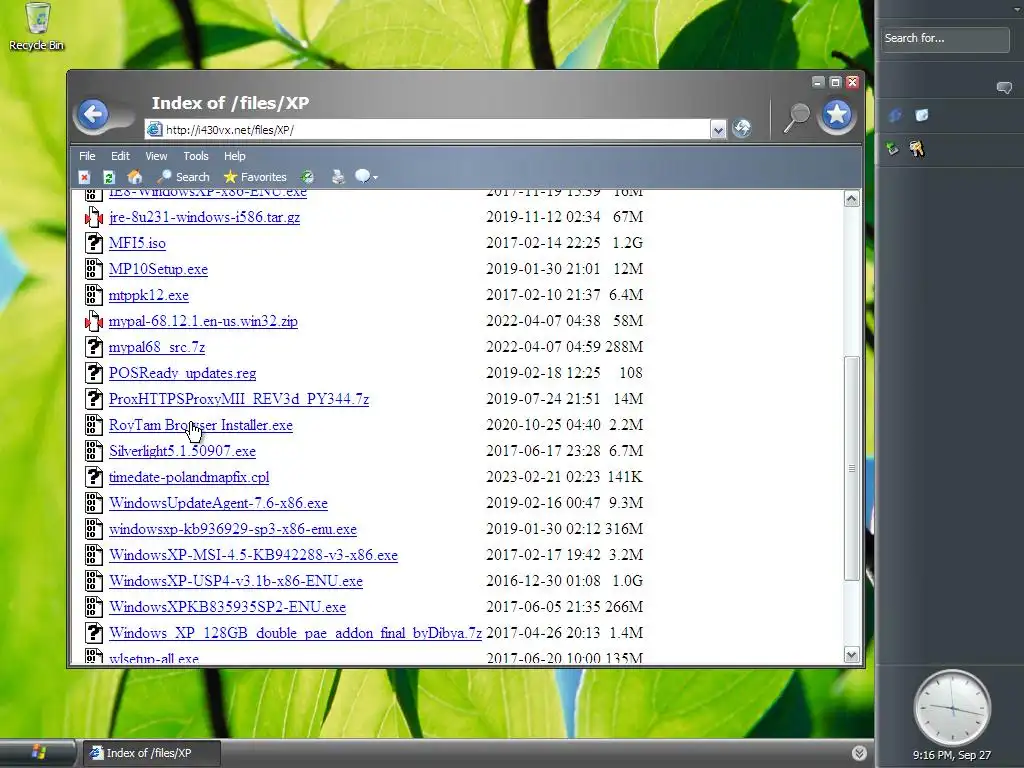Open WindowsUpdateAgent-7.6-x86.exe link
This screenshot has height=768, width=1024.
218,503
